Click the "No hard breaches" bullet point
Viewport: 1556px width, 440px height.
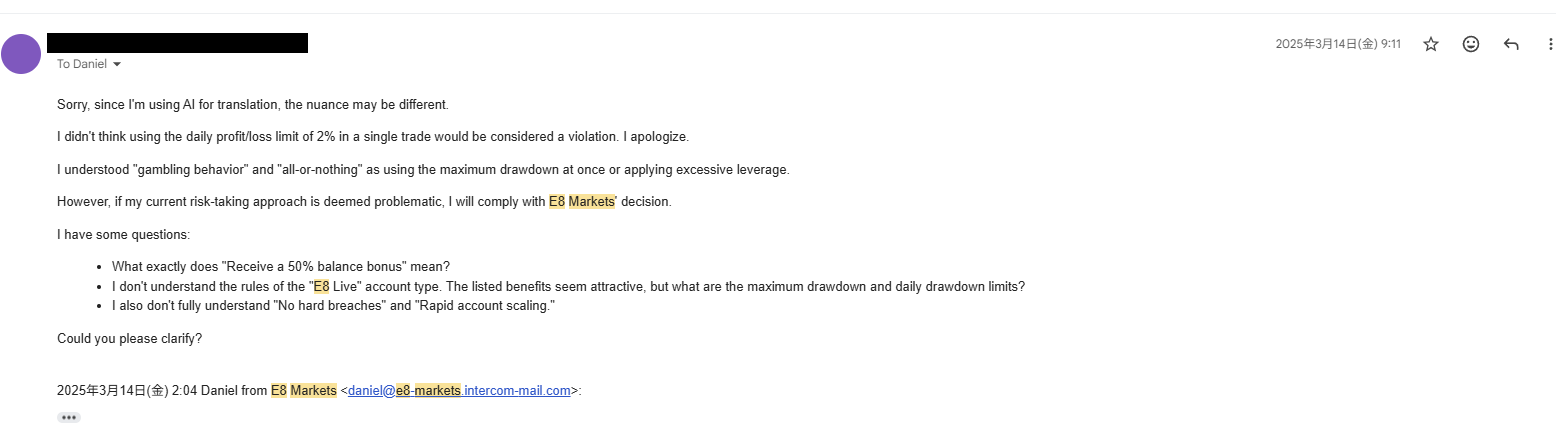click(333, 306)
